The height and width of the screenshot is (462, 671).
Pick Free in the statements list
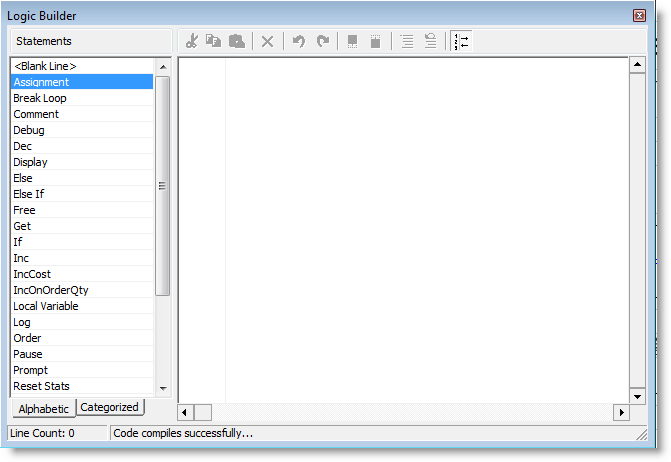[82, 210]
